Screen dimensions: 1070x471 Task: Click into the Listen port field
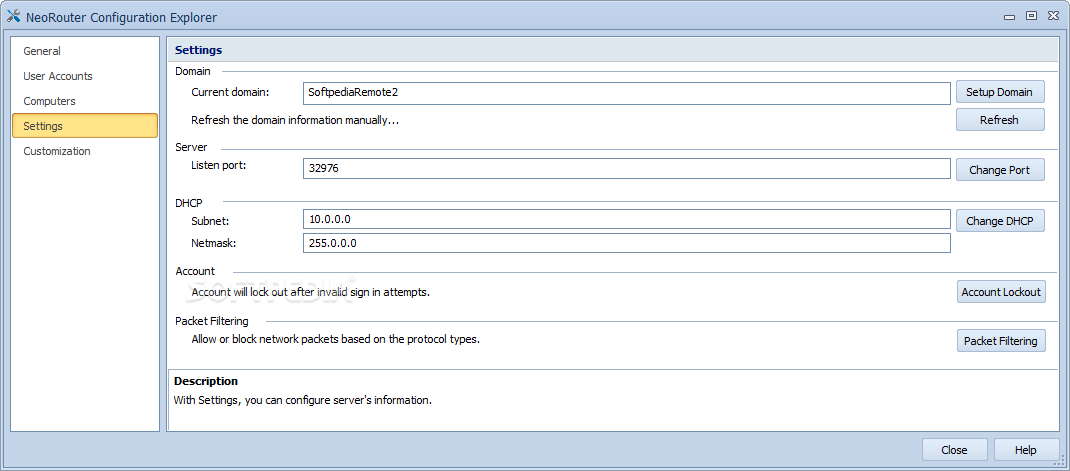click(x=626, y=169)
